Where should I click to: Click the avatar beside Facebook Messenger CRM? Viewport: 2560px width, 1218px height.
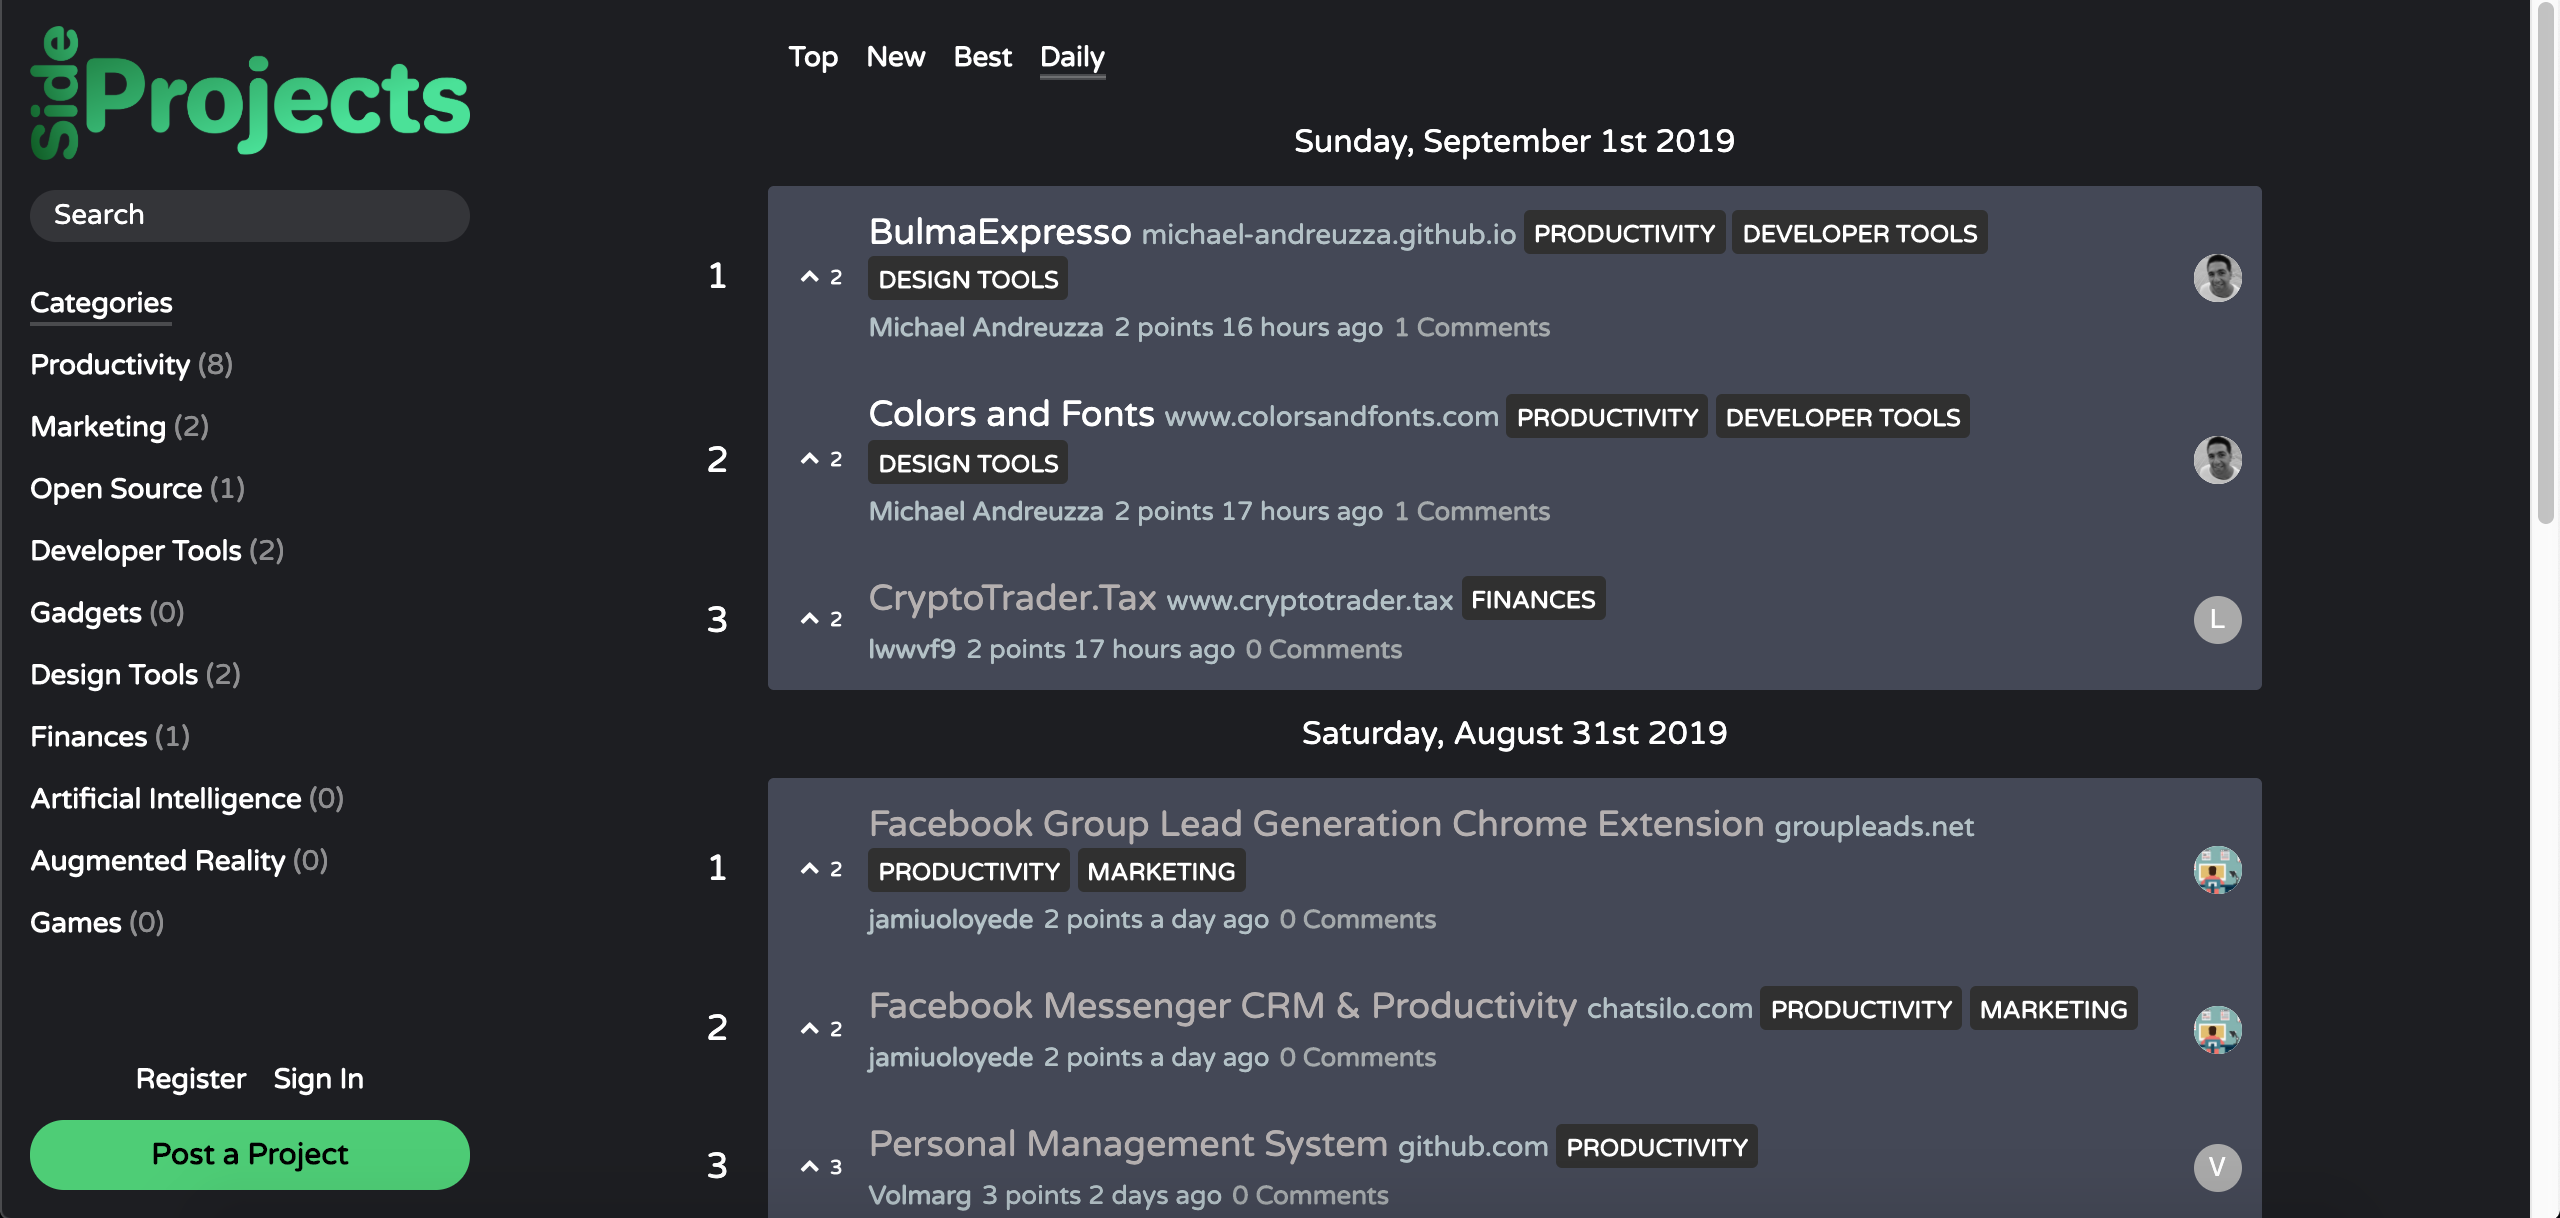point(2218,1028)
